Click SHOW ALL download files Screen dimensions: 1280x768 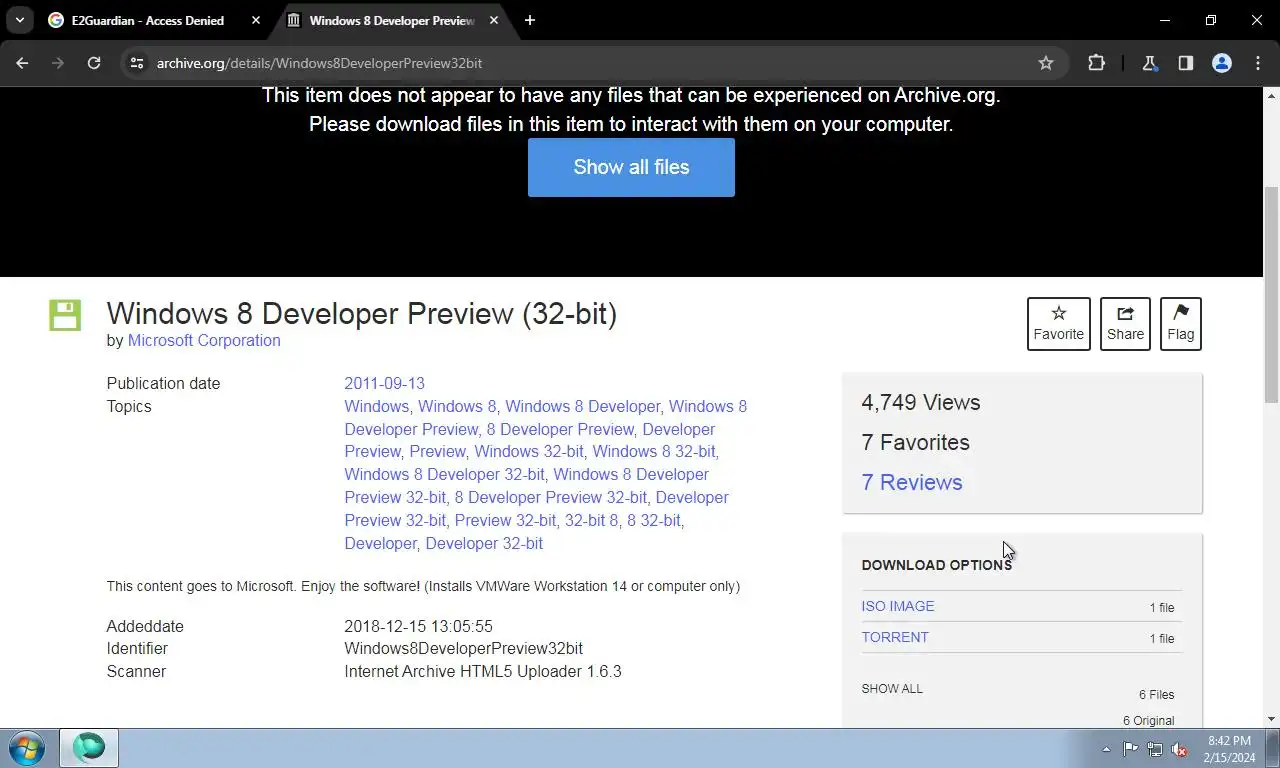tap(892, 689)
